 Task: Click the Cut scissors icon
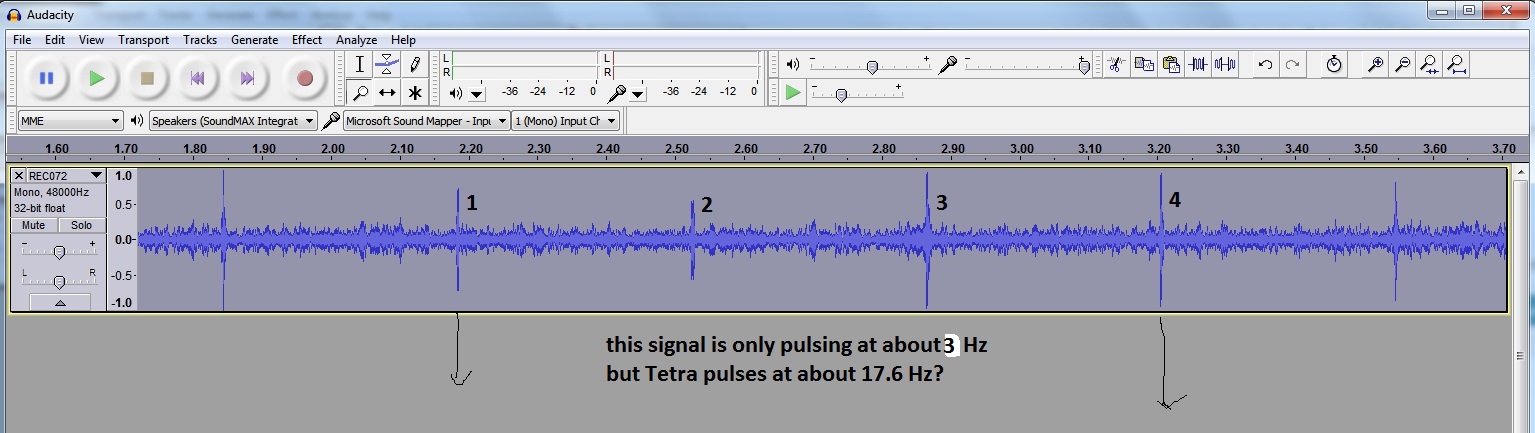(x=1116, y=65)
